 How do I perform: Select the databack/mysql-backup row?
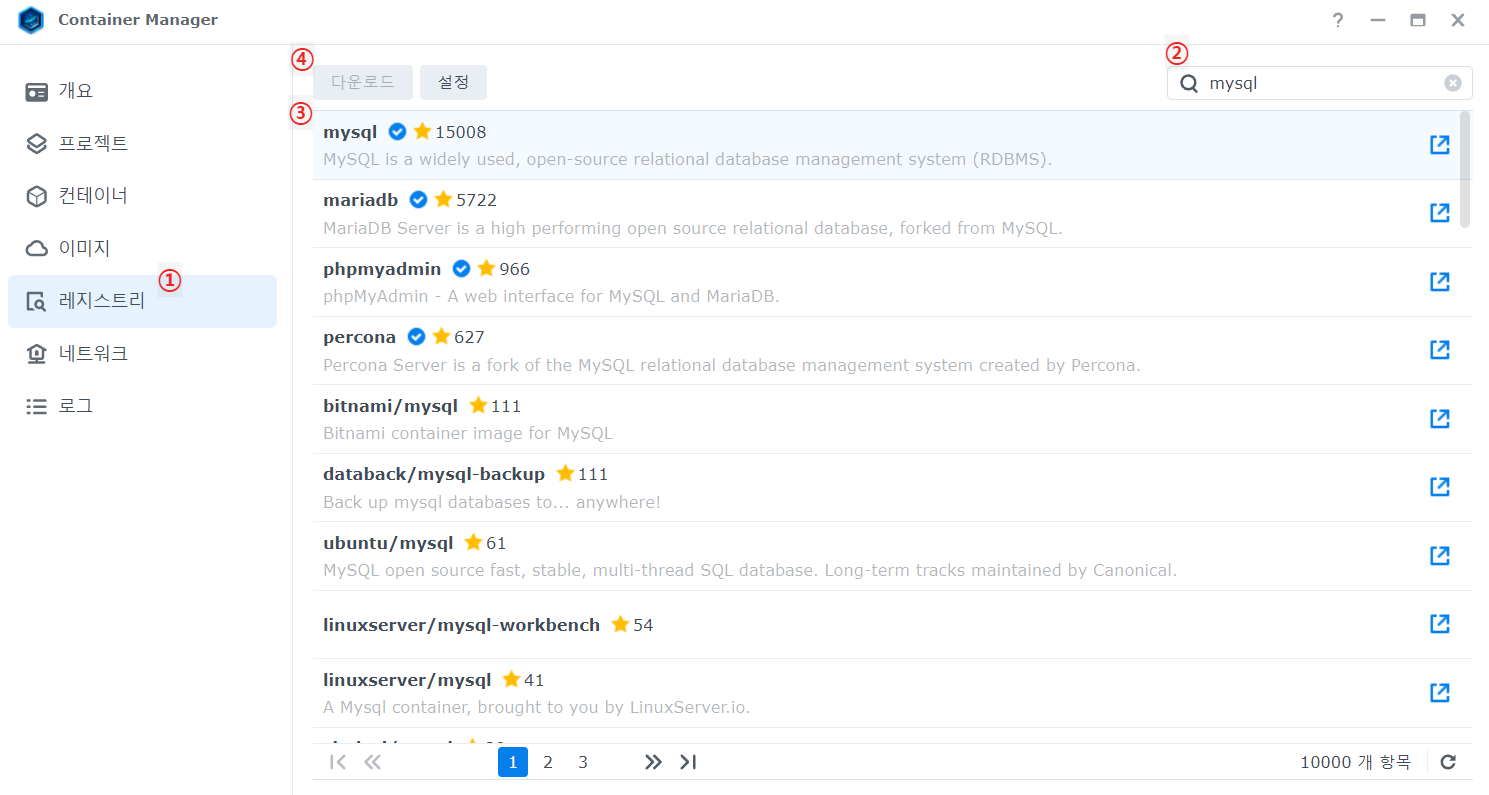coord(892,488)
